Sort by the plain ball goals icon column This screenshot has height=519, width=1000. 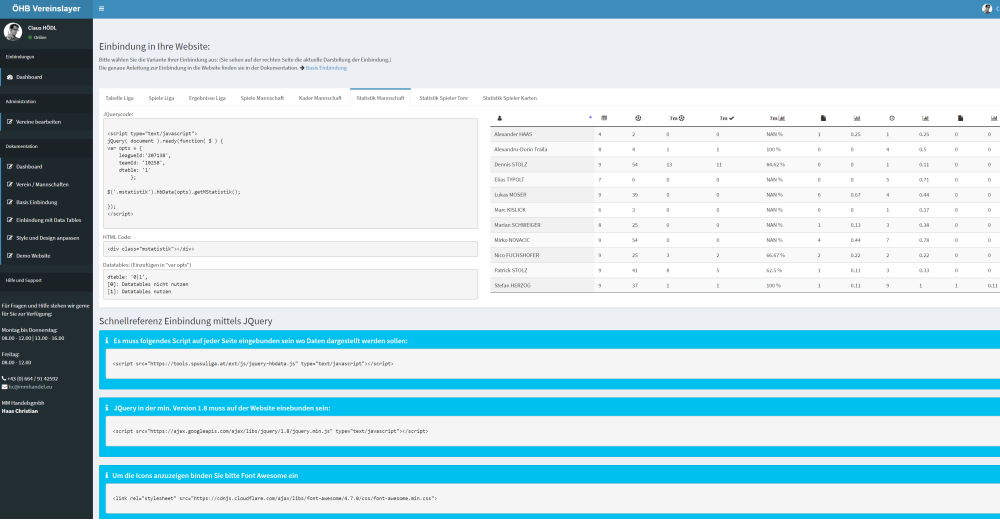(x=638, y=118)
